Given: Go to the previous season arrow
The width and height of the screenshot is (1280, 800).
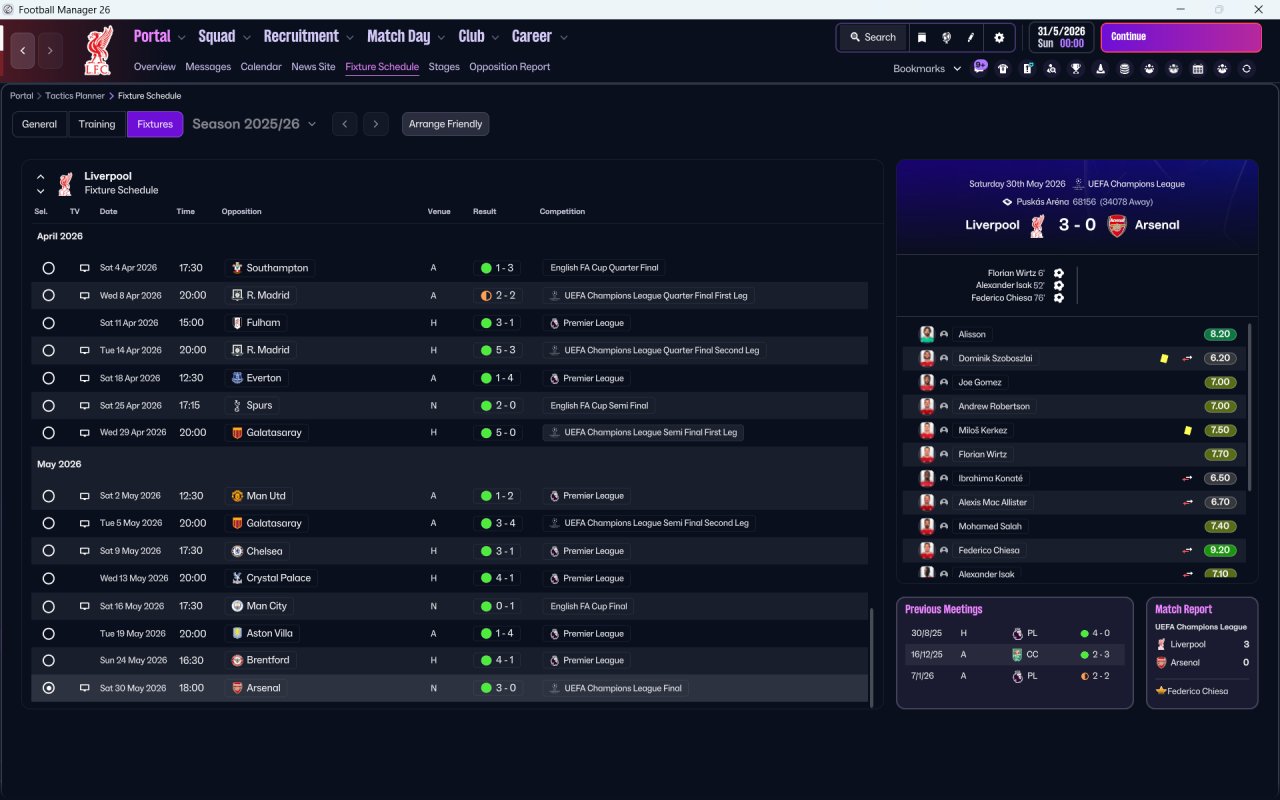Looking at the screenshot, I should (344, 124).
